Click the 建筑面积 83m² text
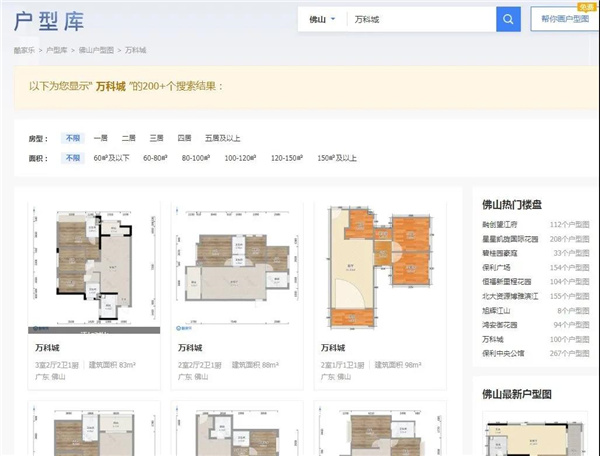 click(x=112, y=365)
